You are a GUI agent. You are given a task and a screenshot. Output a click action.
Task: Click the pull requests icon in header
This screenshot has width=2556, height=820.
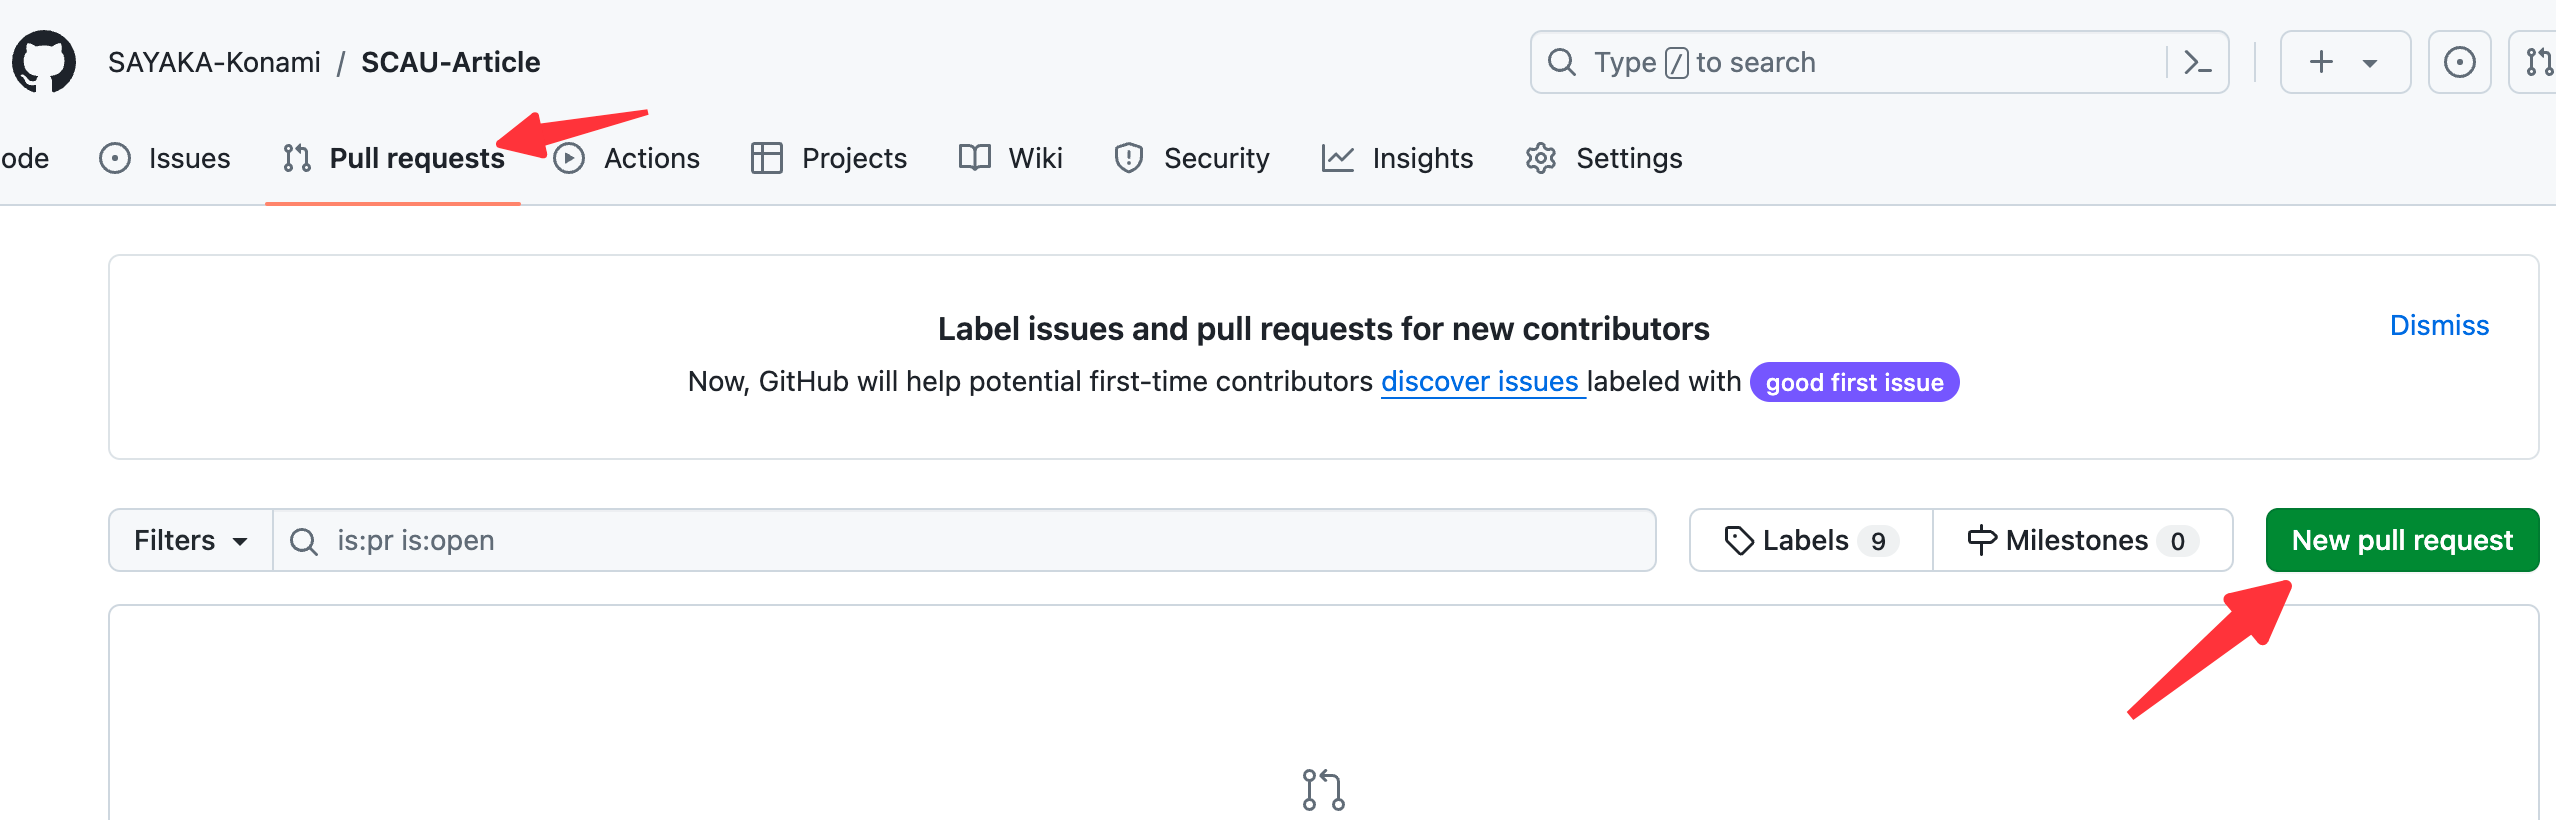click(x=2537, y=62)
